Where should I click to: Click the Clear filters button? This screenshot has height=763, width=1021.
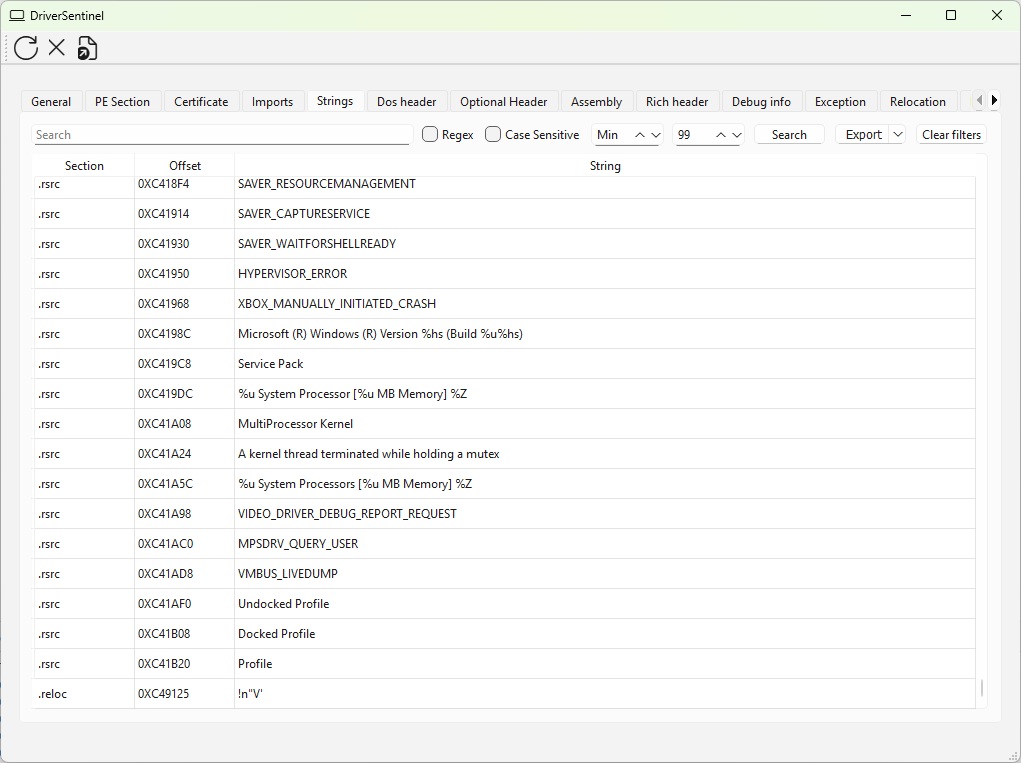click(951, 135)
